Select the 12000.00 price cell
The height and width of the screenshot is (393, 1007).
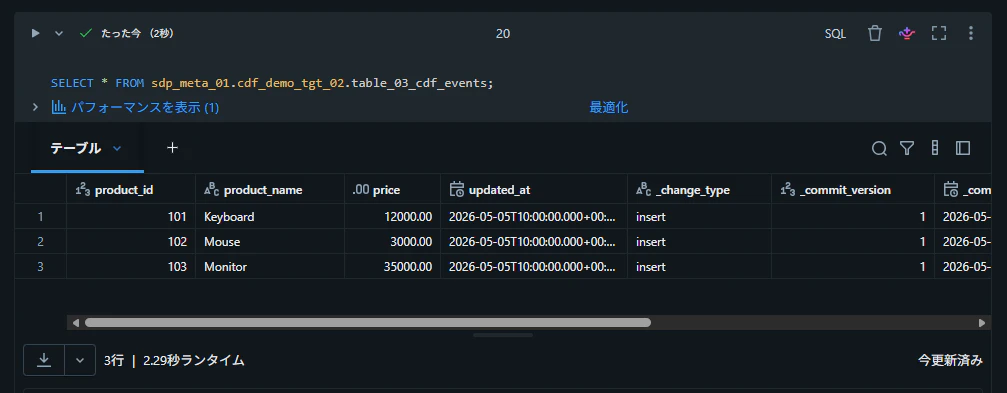(392, 217)
